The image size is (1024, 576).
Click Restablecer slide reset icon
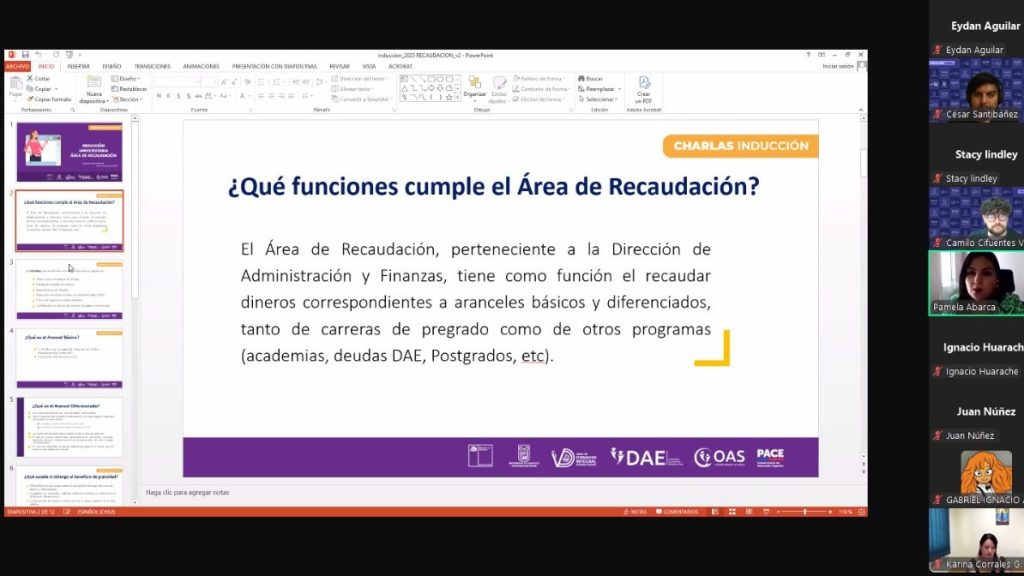tap(130, 89)
